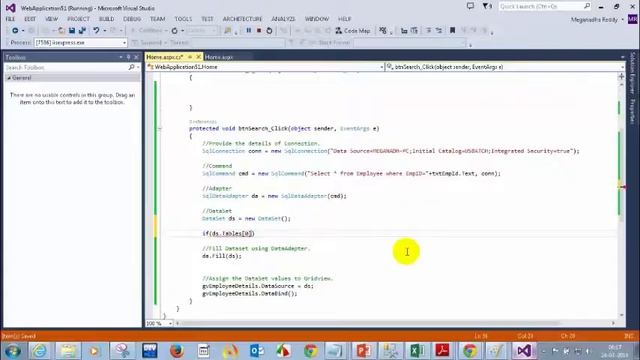Open the BUILD menu
This screenshot has width=640, height=360.
(x=107, y=19)
